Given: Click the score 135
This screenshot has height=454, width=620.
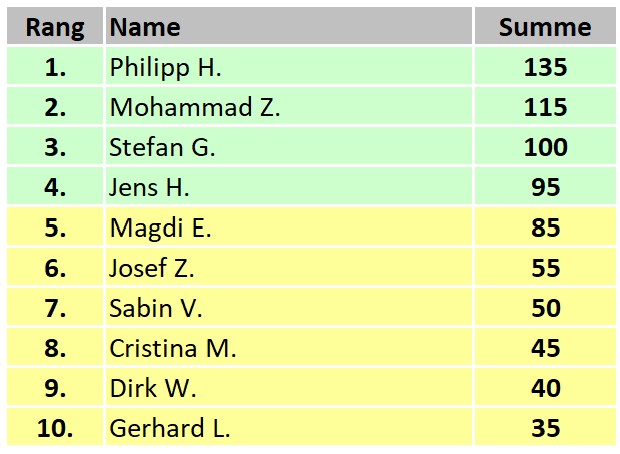Looking at the screenshot, I should coord(546,67).
